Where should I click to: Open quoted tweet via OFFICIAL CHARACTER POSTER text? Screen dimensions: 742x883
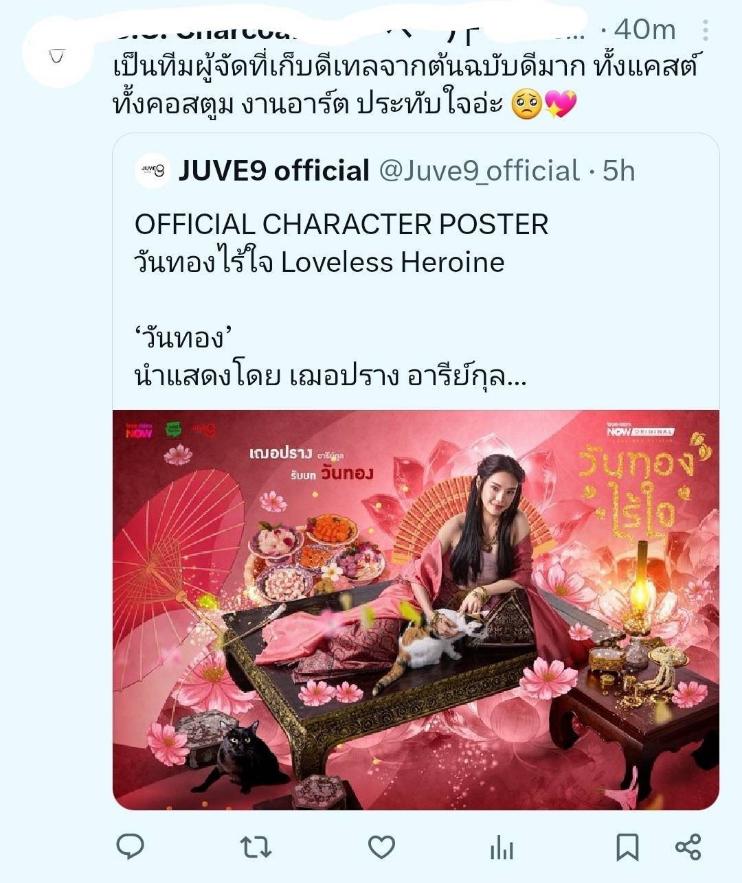[341, 224]
